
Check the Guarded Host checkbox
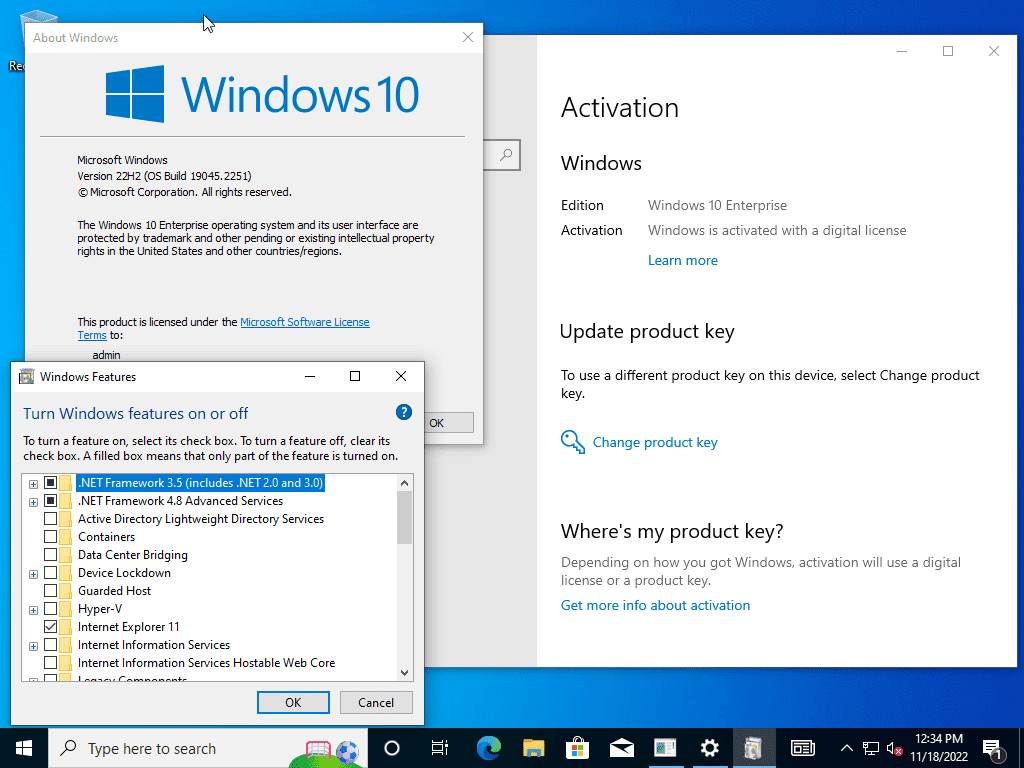pyautogui.click(x=51, y=591)
